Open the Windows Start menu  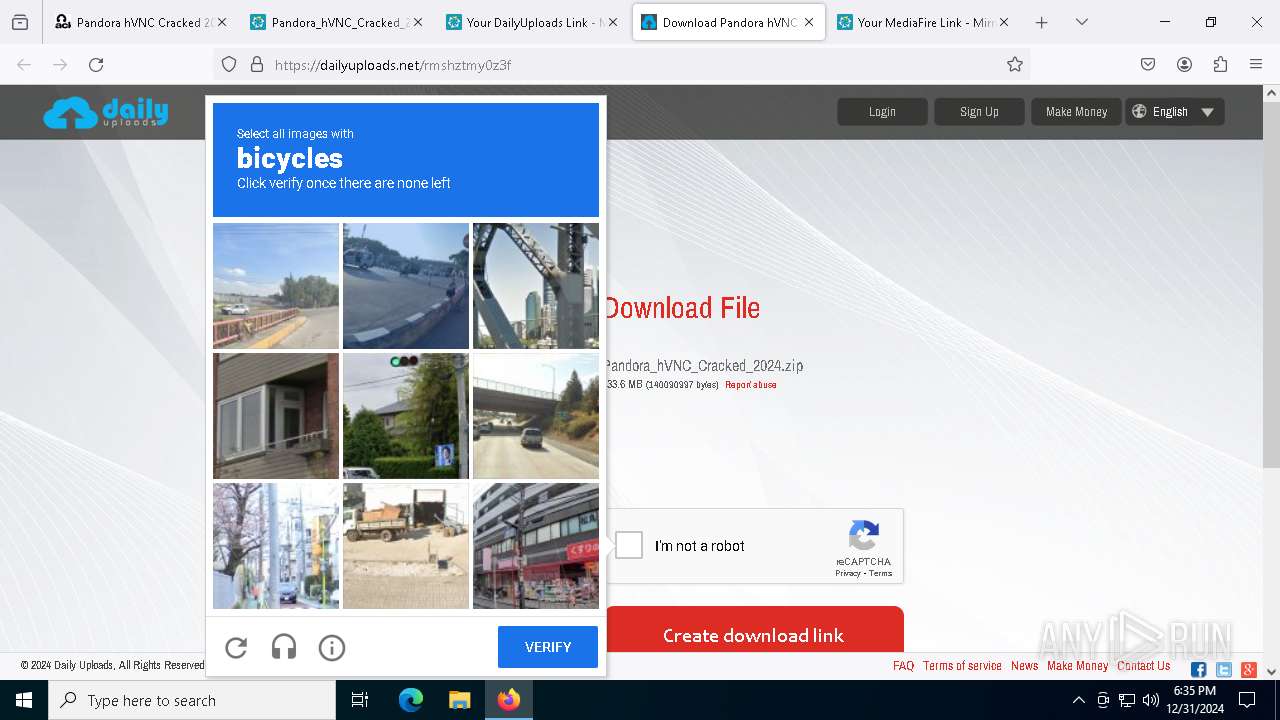click(x=24, y=700)
